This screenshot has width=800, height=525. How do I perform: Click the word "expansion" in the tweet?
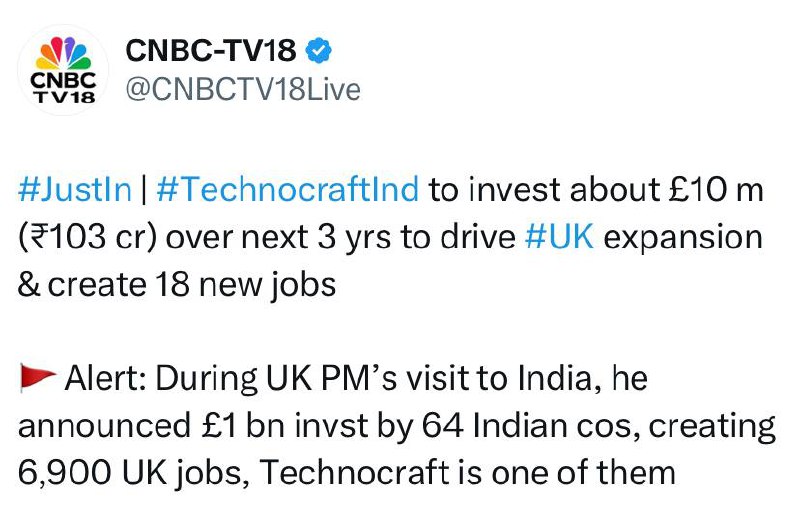click(687, 238)
